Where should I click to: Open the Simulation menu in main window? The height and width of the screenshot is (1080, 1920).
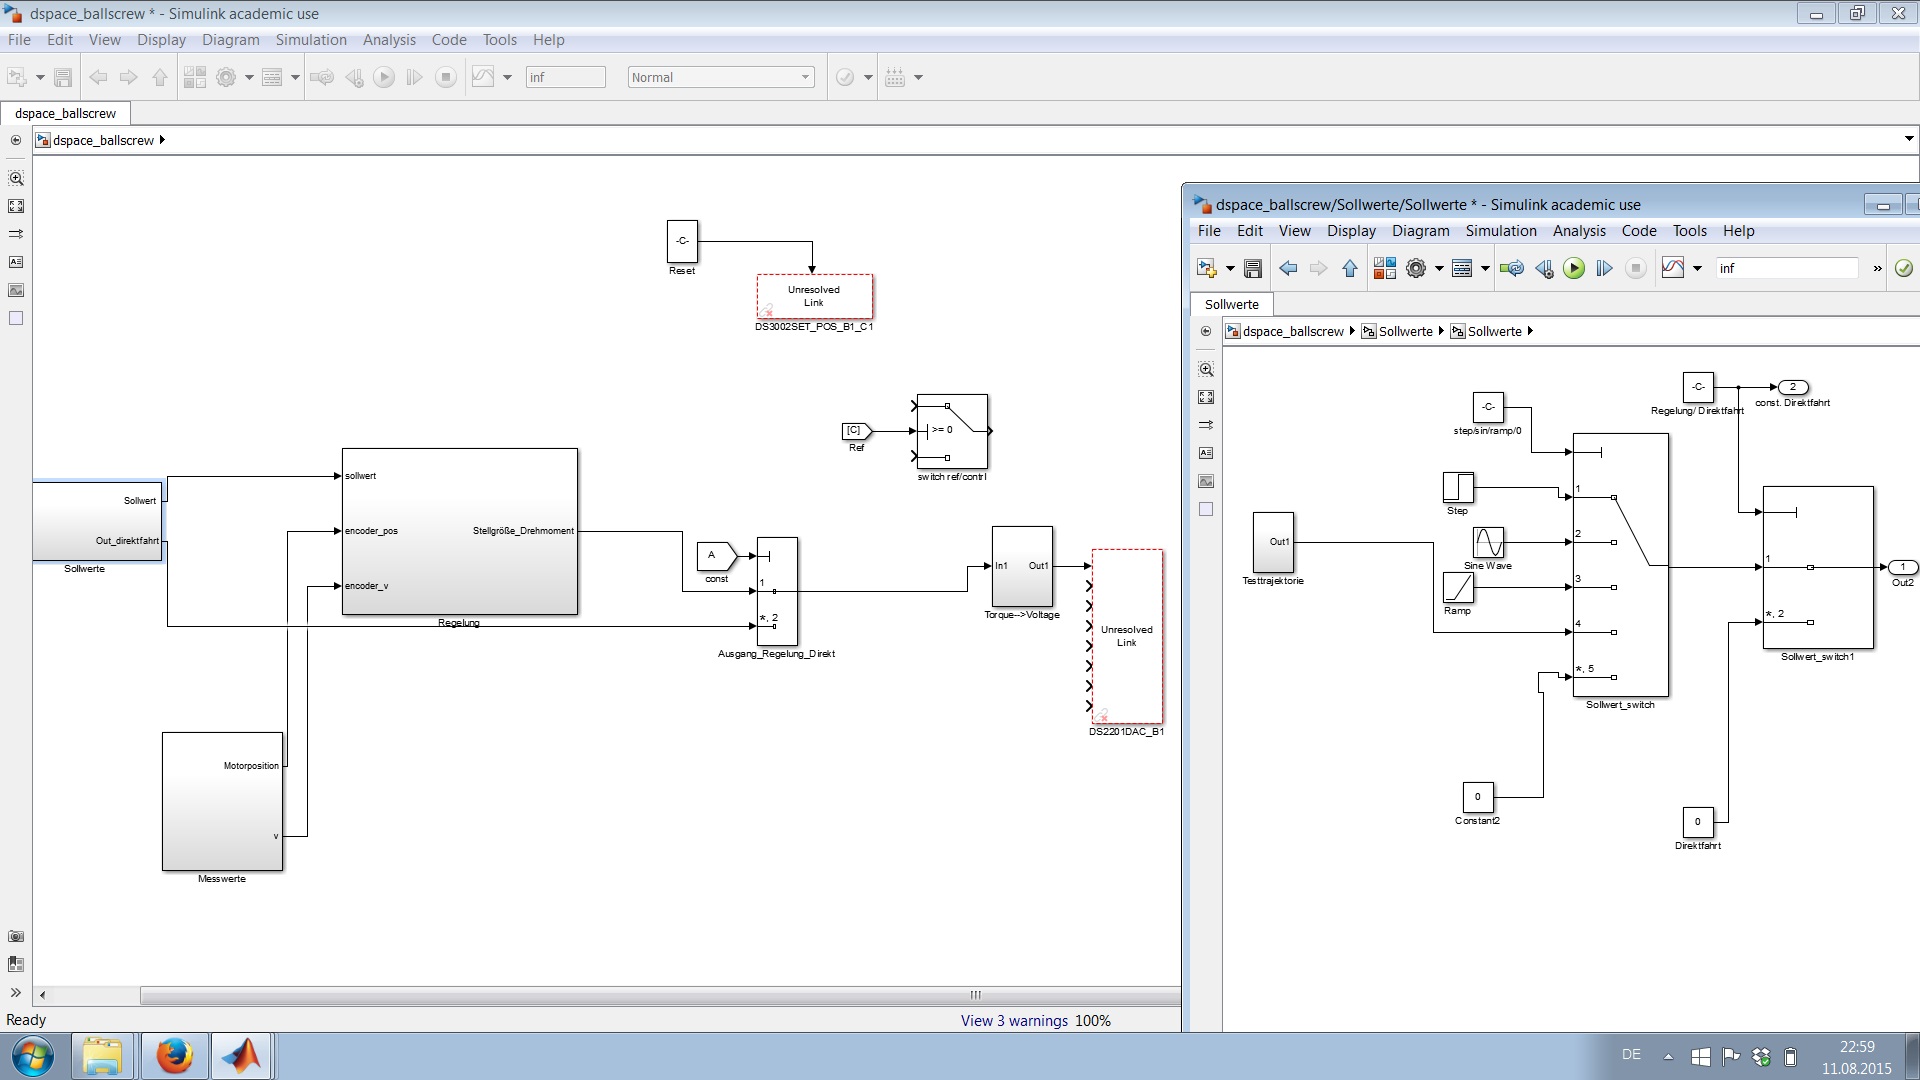310,40
